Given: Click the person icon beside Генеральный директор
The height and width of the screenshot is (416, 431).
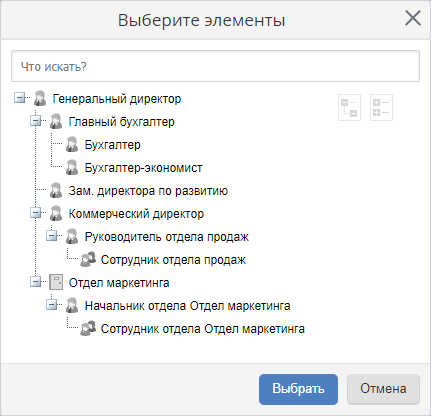Looking at the screenshot, I should coord(40,98).
